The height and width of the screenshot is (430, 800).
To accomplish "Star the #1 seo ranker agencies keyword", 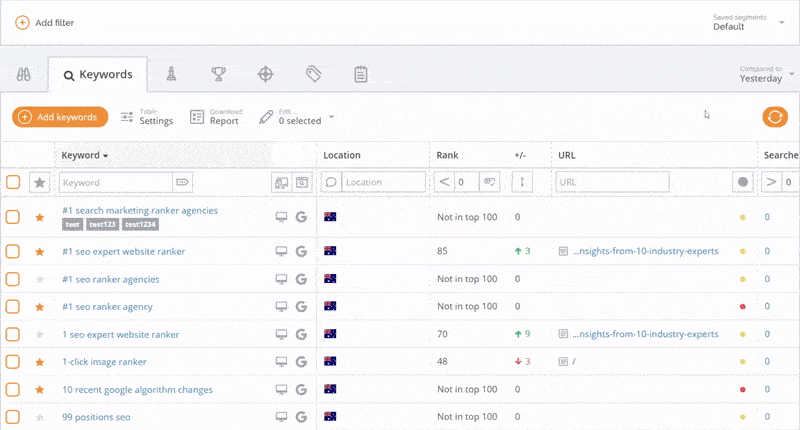I will tap(39, 279).
